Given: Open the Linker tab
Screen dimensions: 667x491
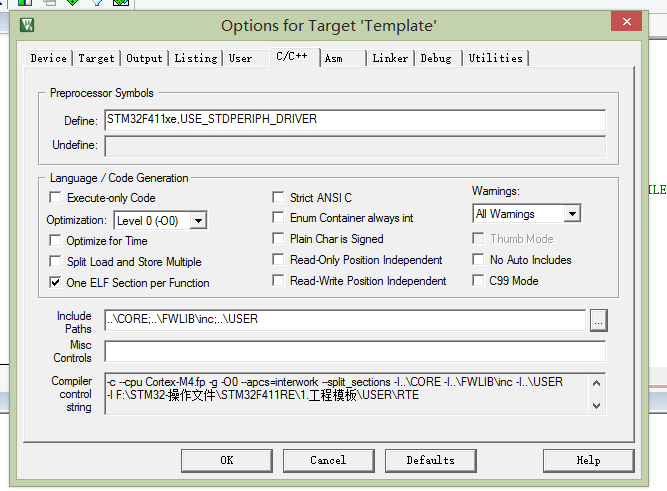Looking at the screenshot, I should [x=390, y=58].
